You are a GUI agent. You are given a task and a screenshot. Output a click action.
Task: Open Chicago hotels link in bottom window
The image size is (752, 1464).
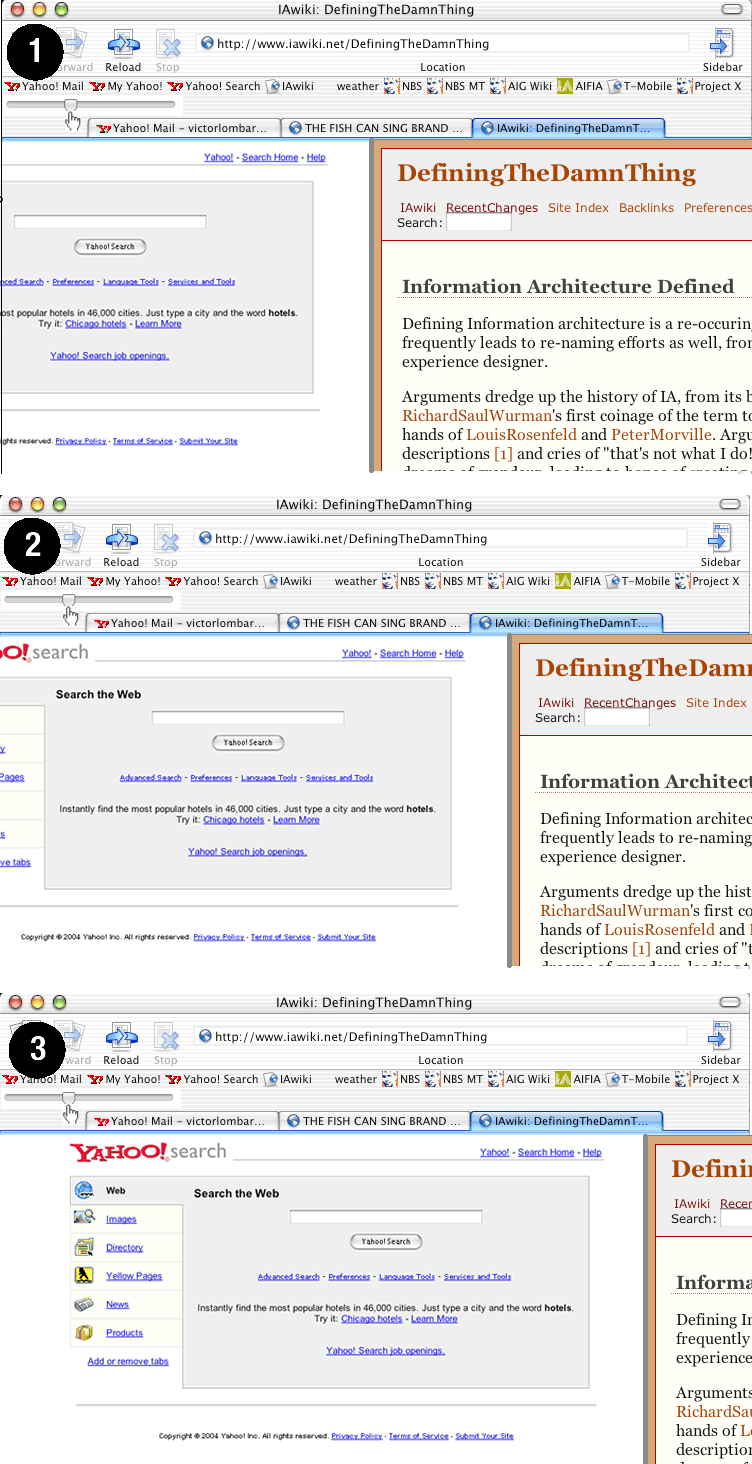point(372,1319)
